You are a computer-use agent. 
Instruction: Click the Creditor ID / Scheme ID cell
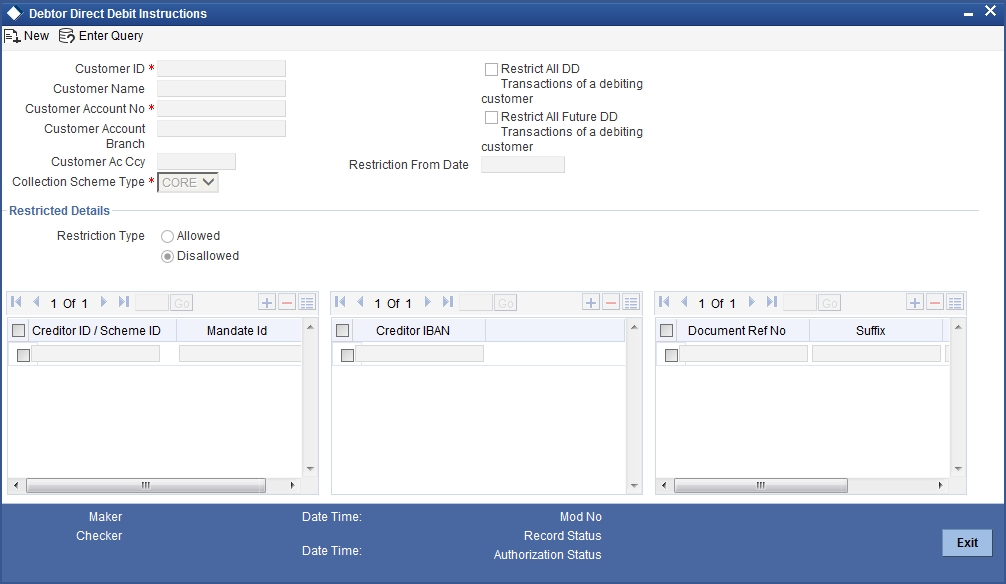point(96,354)
